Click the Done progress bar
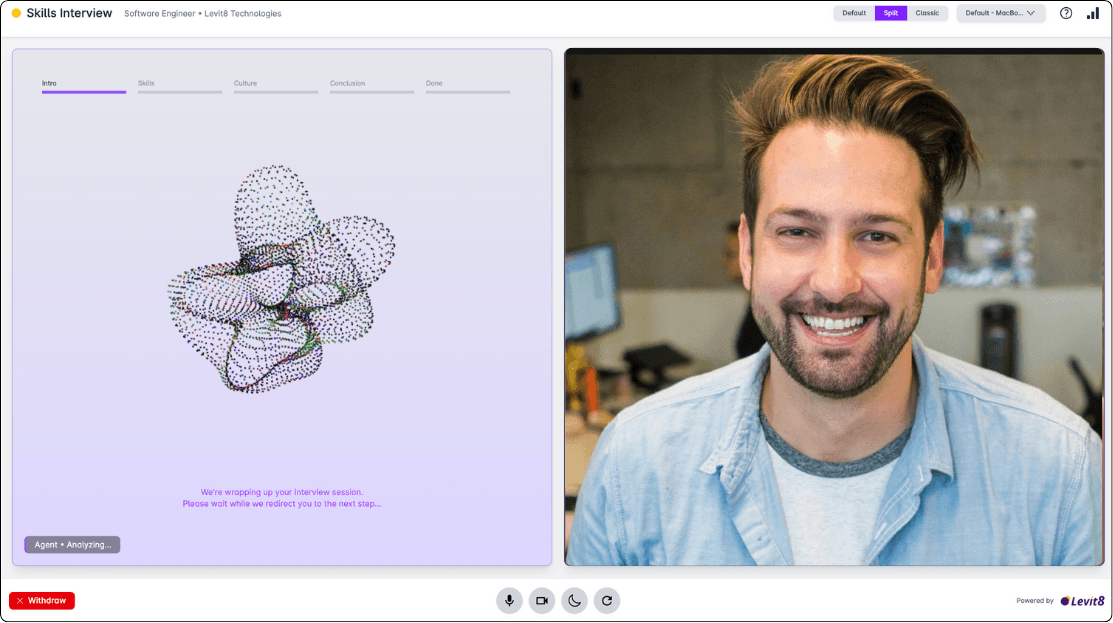The height and width of the screenshot is (623, 1113). pos(467,92)
